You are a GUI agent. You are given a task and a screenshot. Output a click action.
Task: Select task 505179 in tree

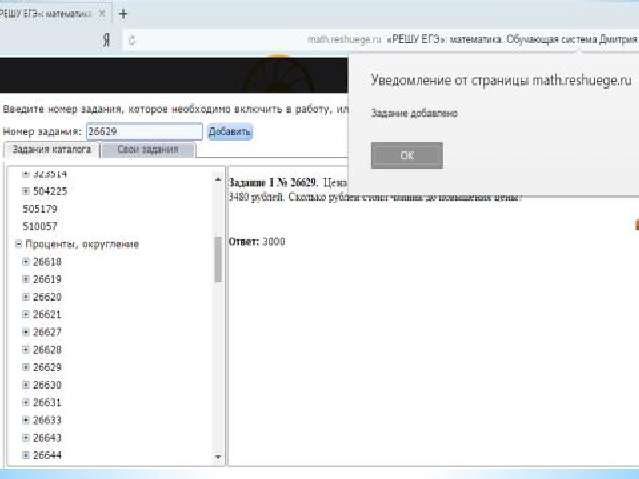[x=40, y=209]
